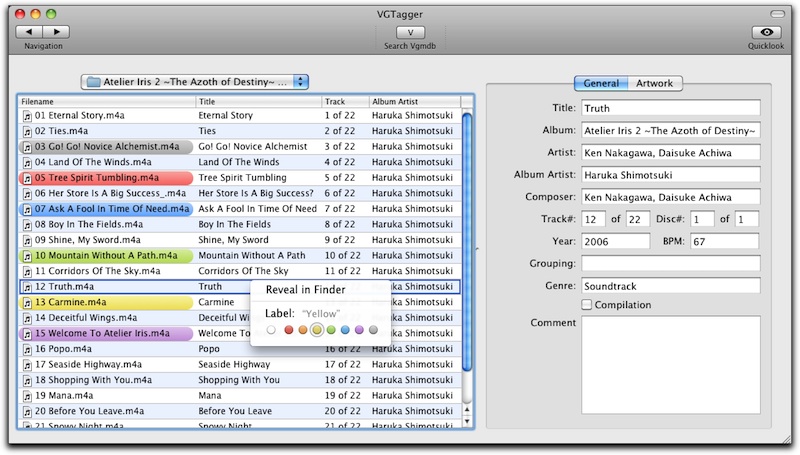Click the Search Vgmdb toolbar button

[411, 32]
